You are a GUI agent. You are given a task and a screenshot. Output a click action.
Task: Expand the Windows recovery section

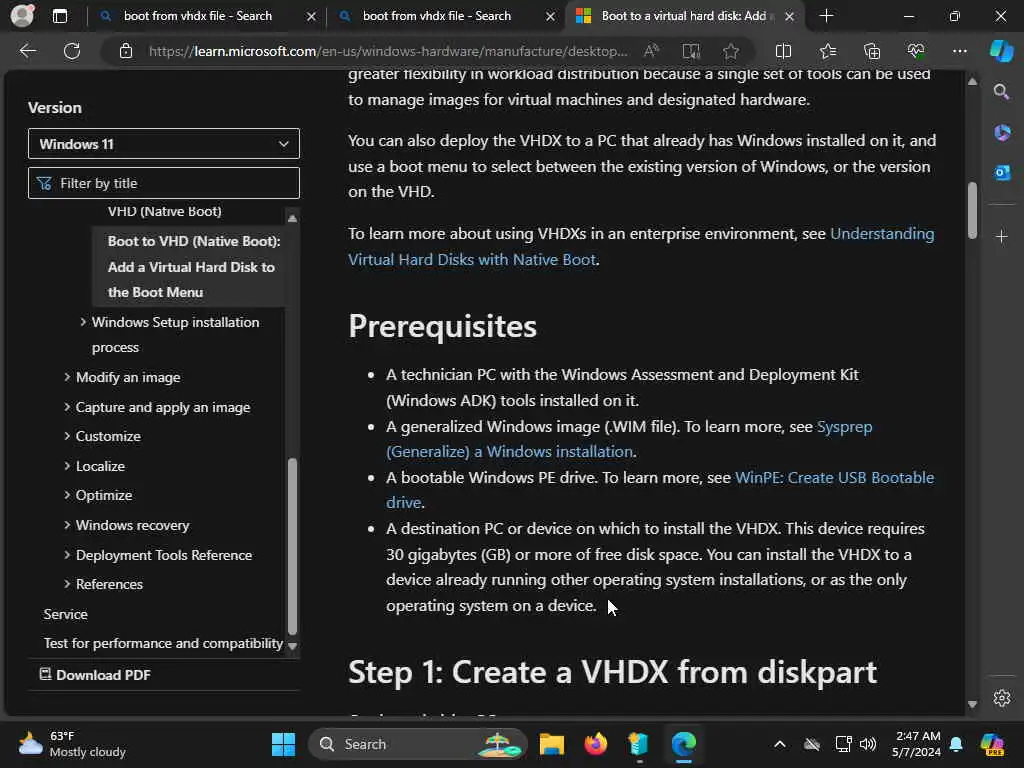67,525
